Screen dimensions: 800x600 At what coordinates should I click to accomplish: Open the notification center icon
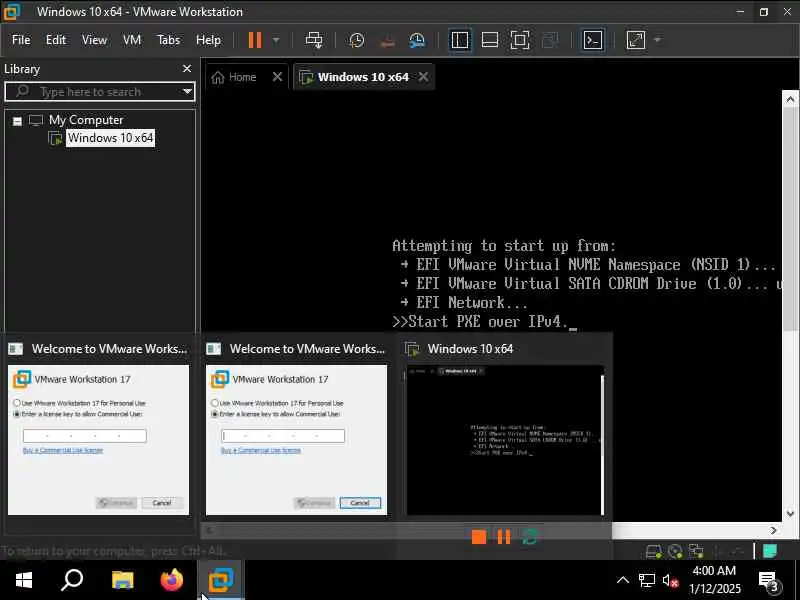tap(769, 581)
